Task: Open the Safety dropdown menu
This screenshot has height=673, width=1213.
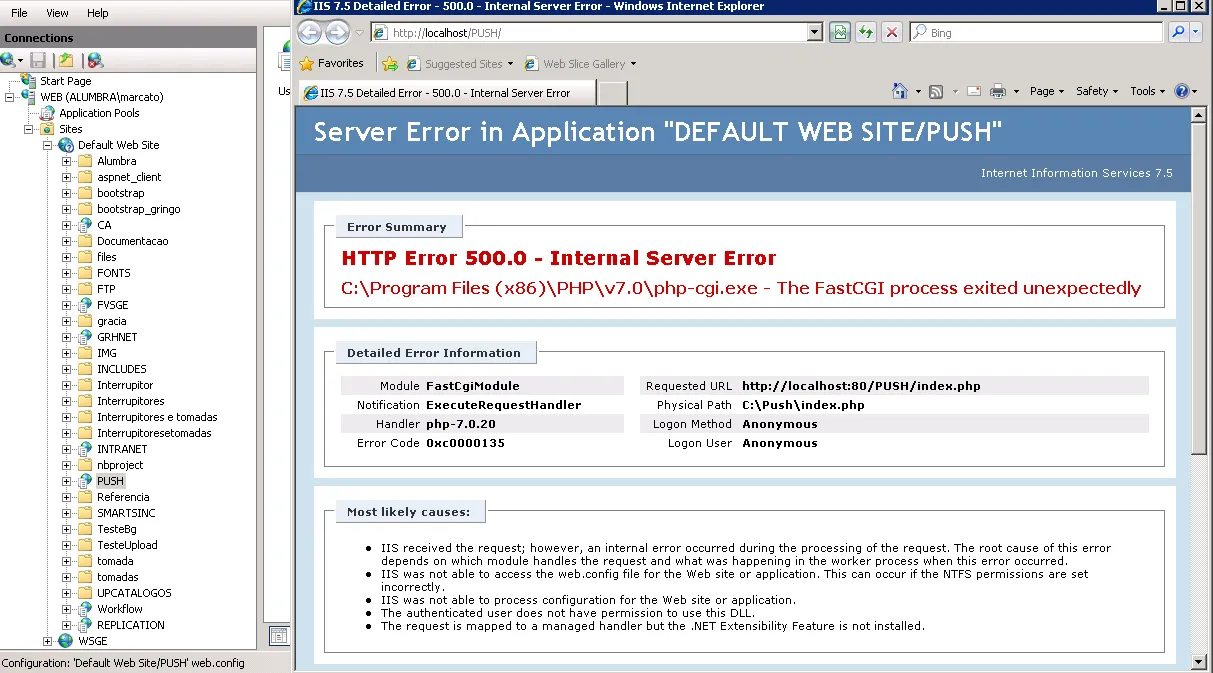Action: click(x=1096, y=91)
